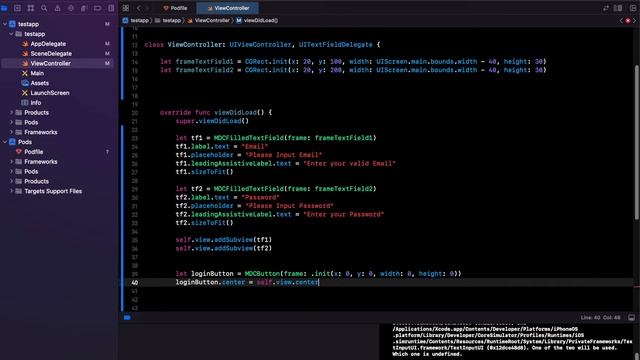Image resolution: width=640 pixels, height=360 pixels.
Task: Click the gutter for line 23
Action: coord(134,138)
